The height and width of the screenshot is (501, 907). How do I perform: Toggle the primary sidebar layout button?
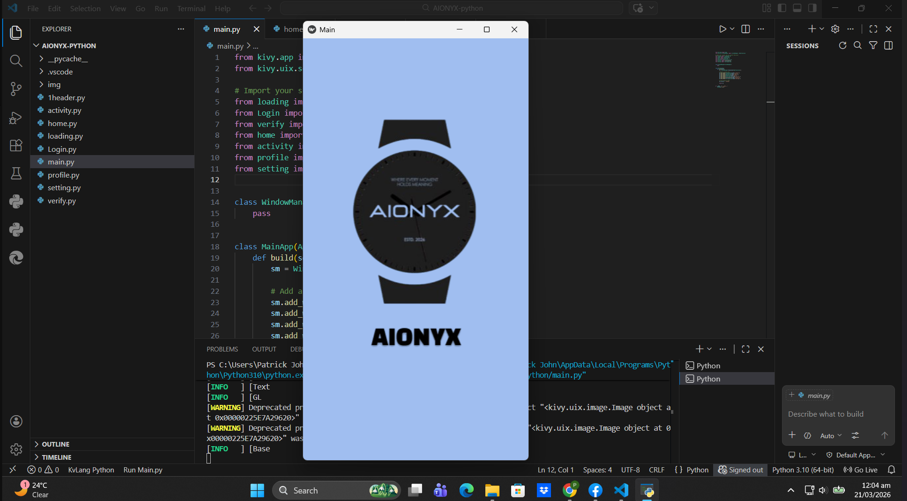click(782, 8)
